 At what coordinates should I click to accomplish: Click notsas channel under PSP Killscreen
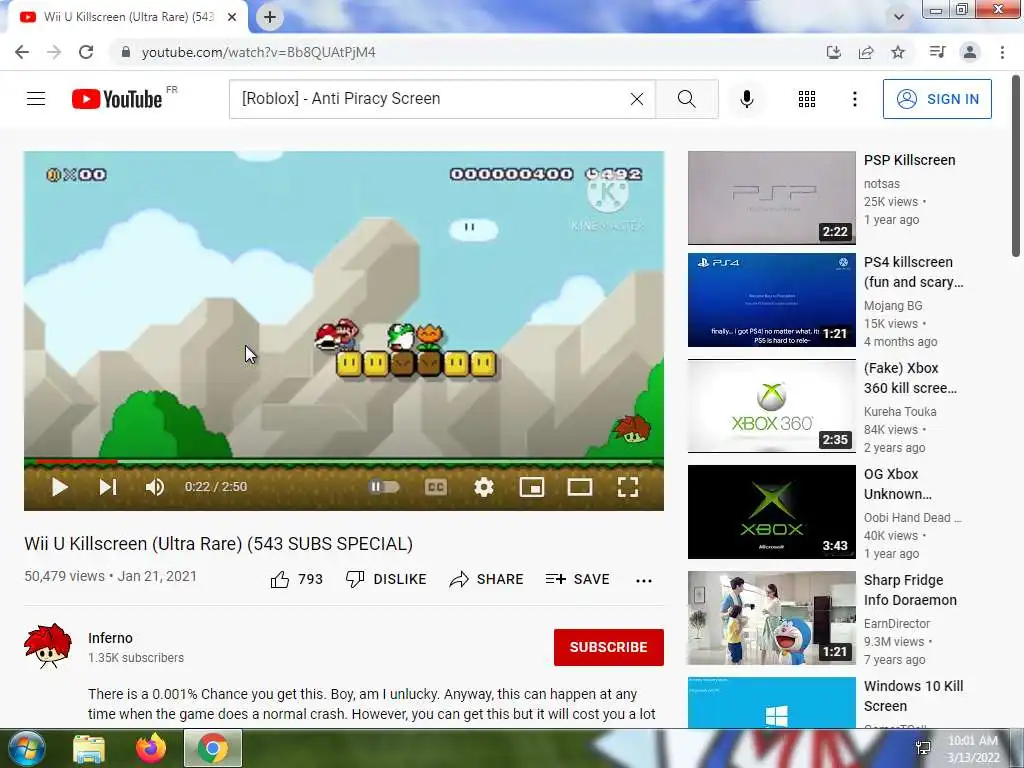coord(882,184)
